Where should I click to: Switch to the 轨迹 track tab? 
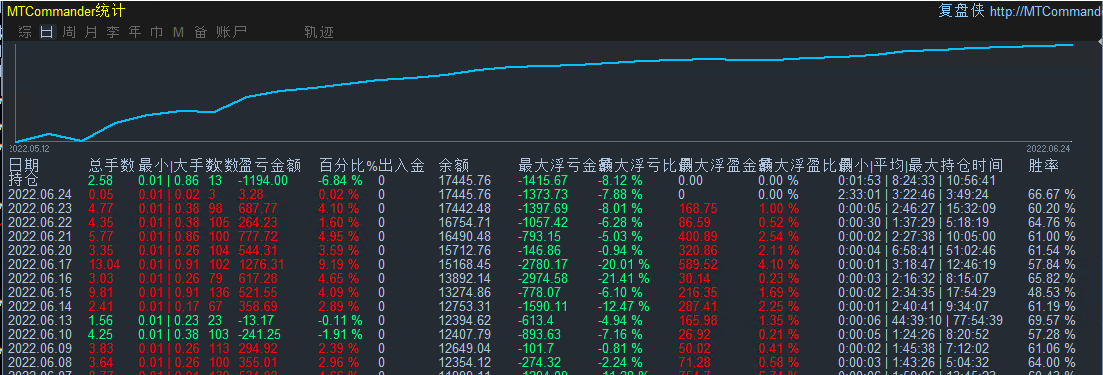[319, 32]
